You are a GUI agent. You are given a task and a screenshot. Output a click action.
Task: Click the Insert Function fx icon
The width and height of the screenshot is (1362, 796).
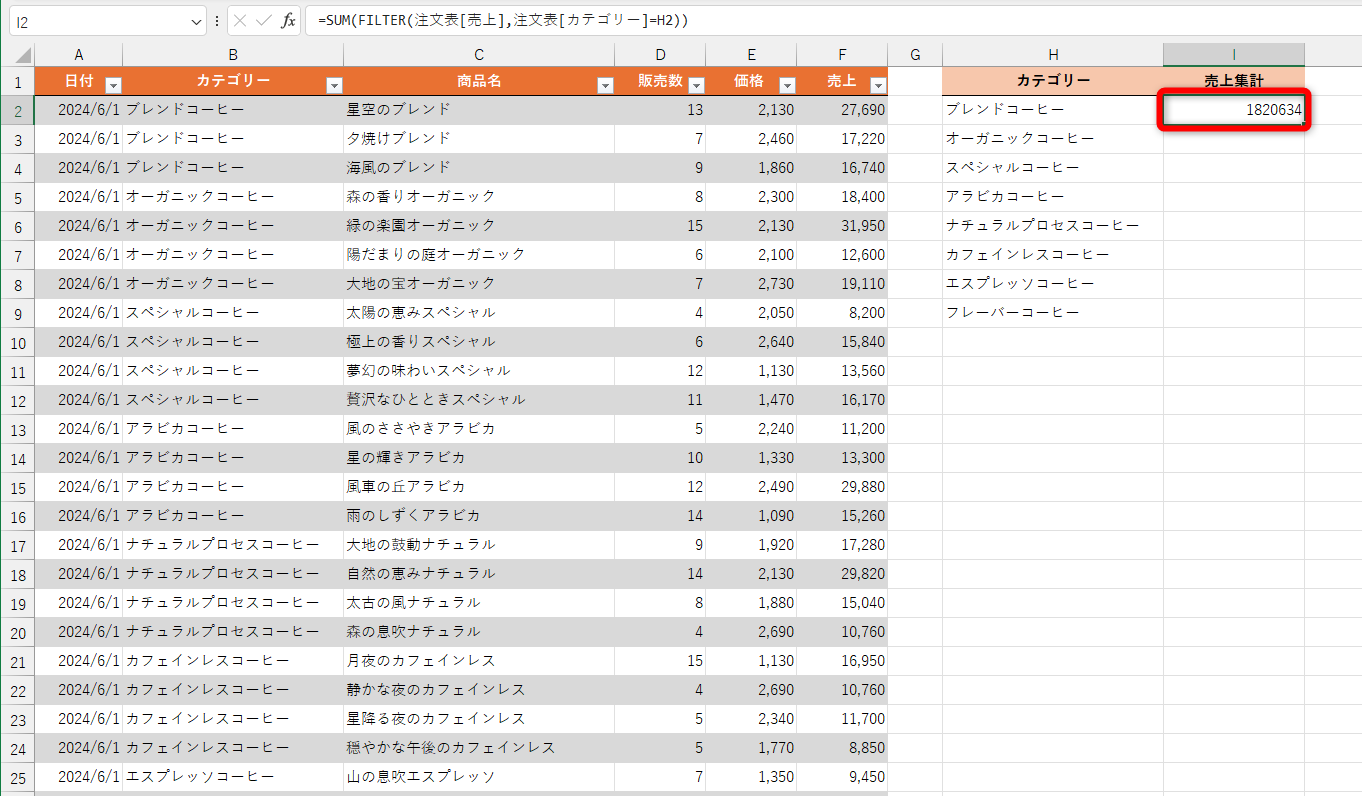(288, 20)
